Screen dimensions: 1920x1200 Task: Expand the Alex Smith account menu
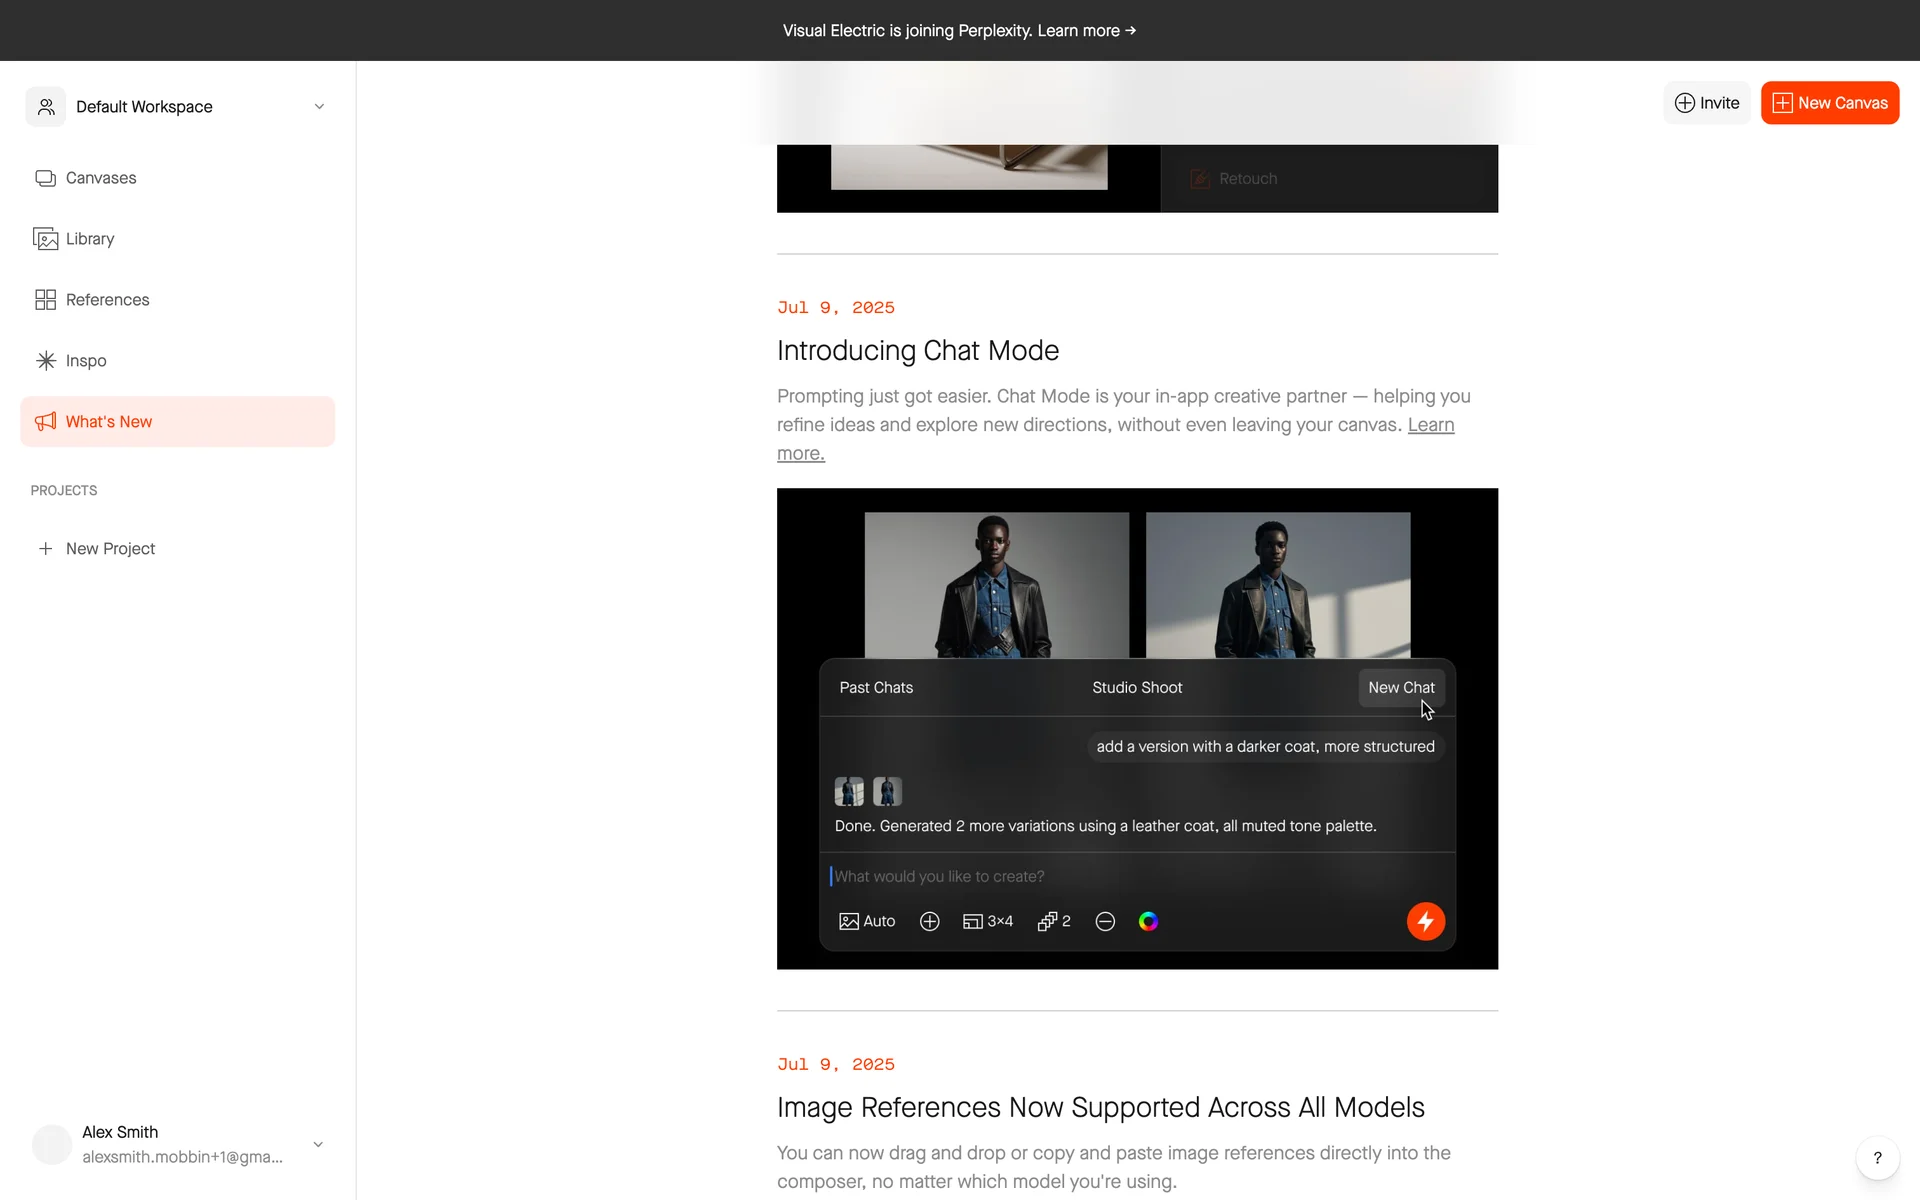tap(318, 1144)
